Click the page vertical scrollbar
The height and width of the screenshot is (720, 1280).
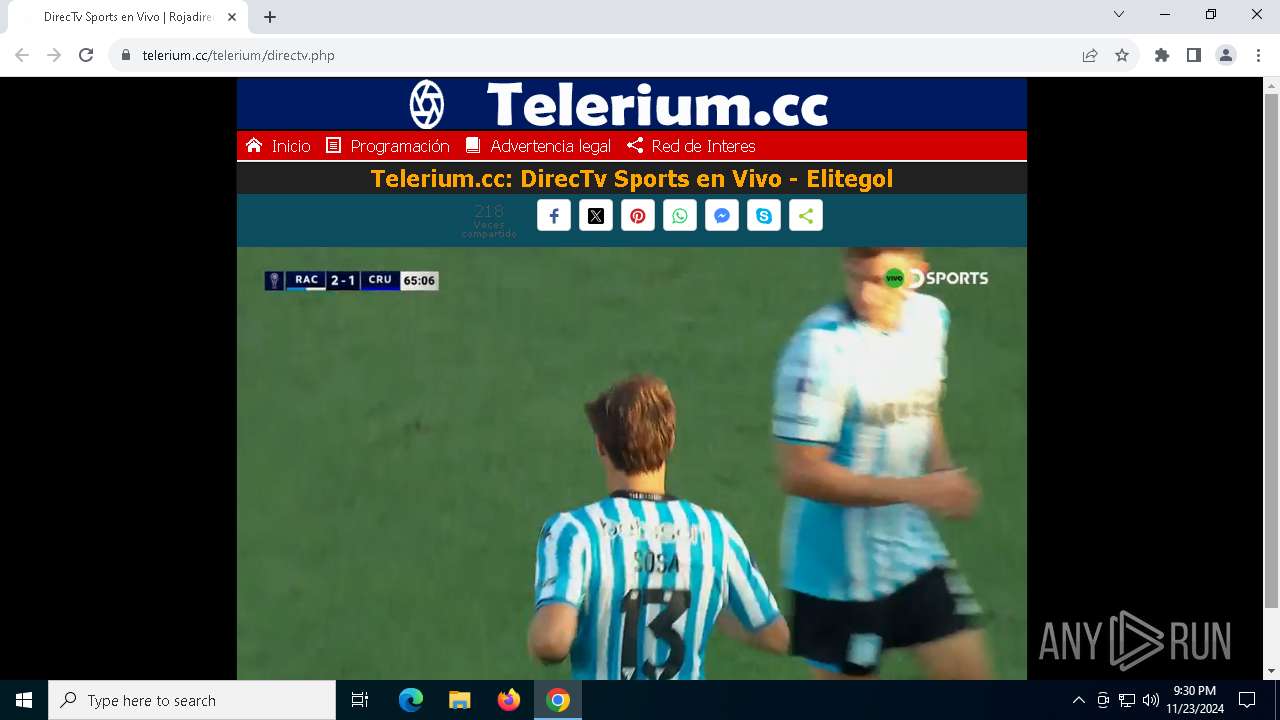pos(1272,350)
